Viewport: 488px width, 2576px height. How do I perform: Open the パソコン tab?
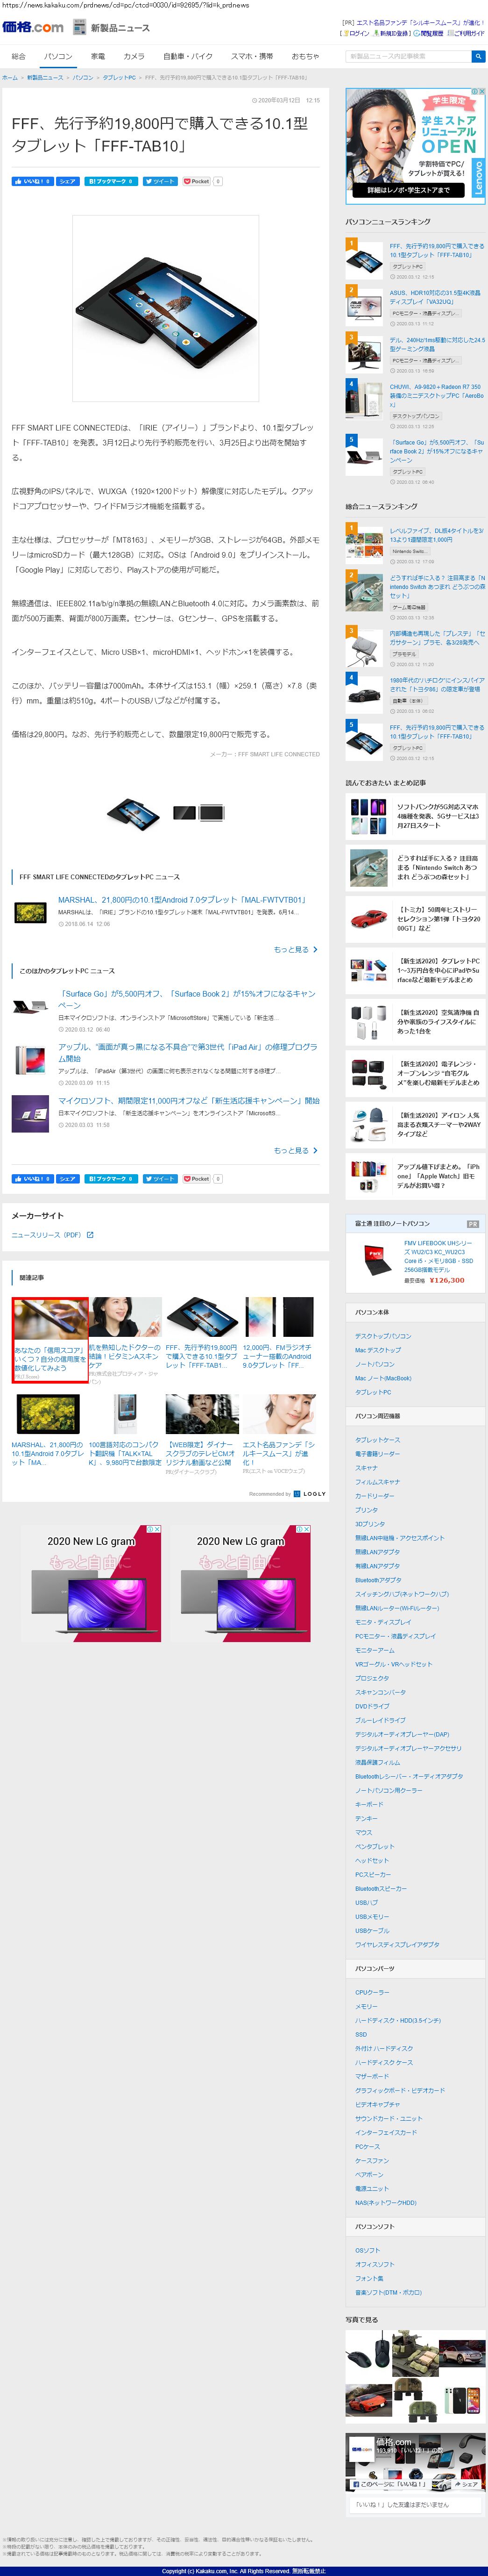[58, 56]
